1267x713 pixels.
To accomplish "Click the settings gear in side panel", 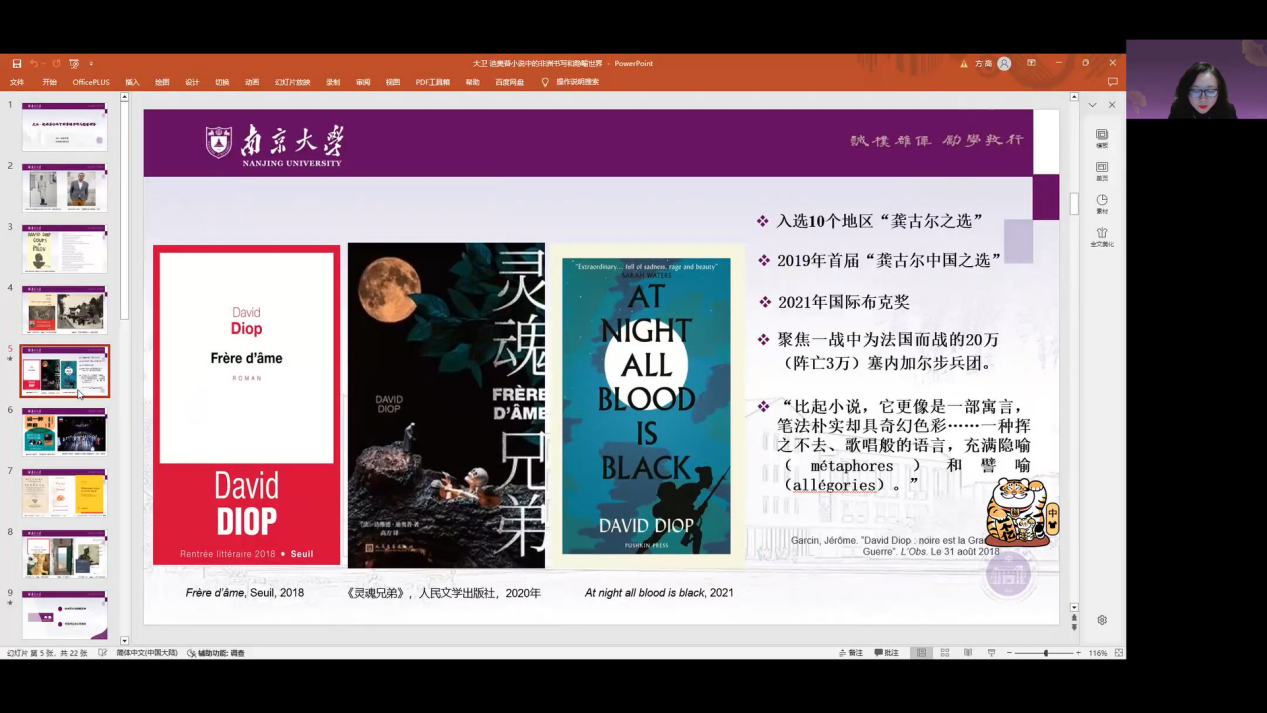I will [1101, 620].
